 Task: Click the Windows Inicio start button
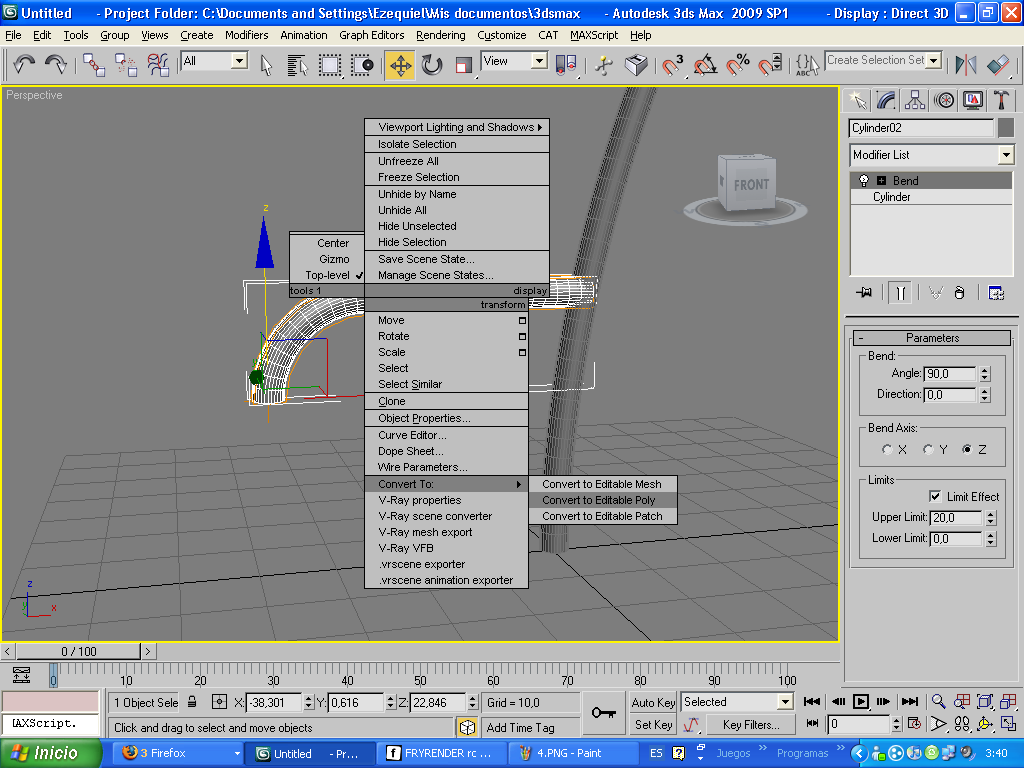pyautogui.click(x=51, y=753)
